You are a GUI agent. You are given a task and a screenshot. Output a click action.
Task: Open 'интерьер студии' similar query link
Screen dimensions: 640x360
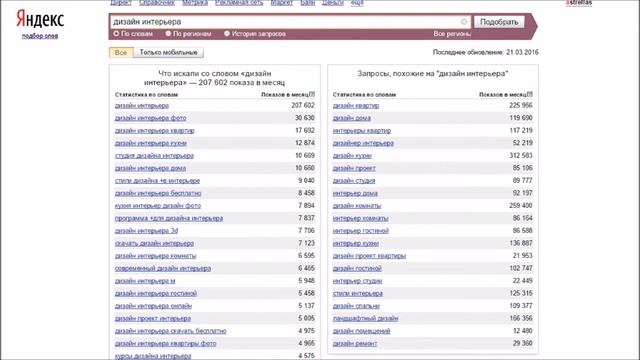pos(358,281)
